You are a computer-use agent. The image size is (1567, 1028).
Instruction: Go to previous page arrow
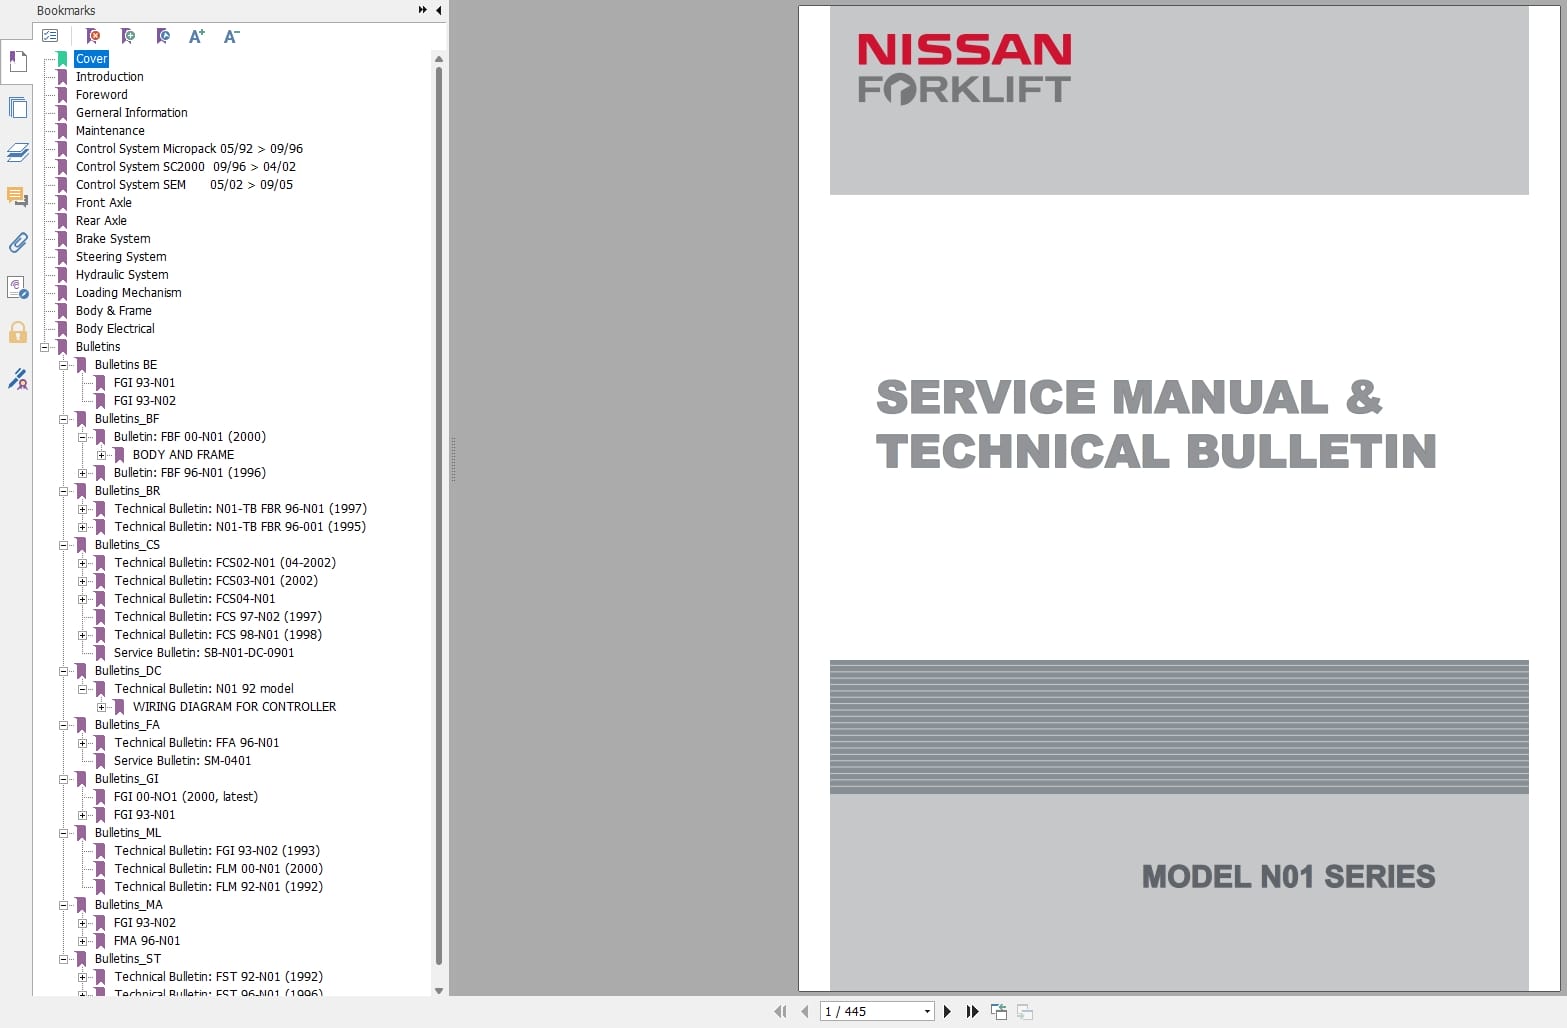click(805, 1012)
